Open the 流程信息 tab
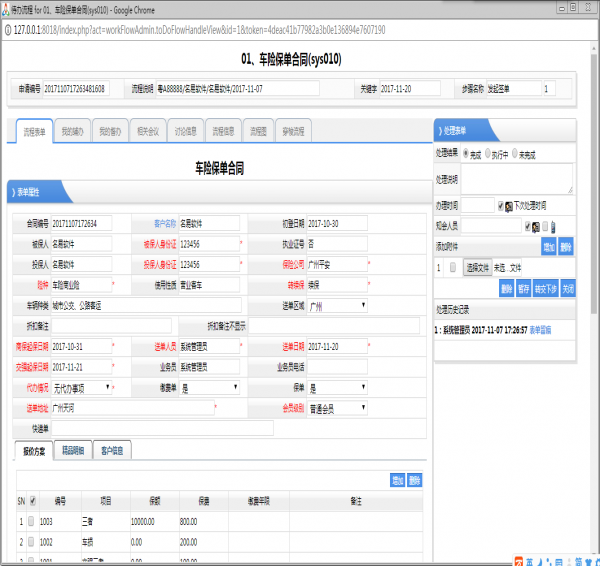The image size is (600, 566). tap(223, 131)
